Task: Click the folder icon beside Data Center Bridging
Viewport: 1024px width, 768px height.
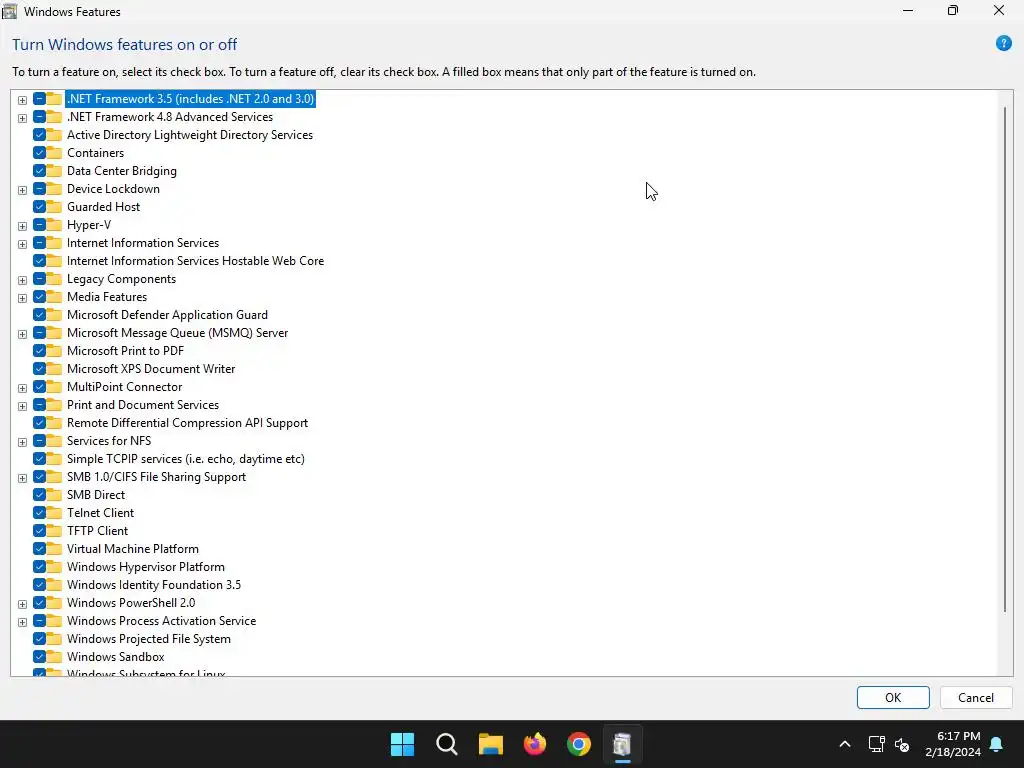Action: [x=54, y=171]
